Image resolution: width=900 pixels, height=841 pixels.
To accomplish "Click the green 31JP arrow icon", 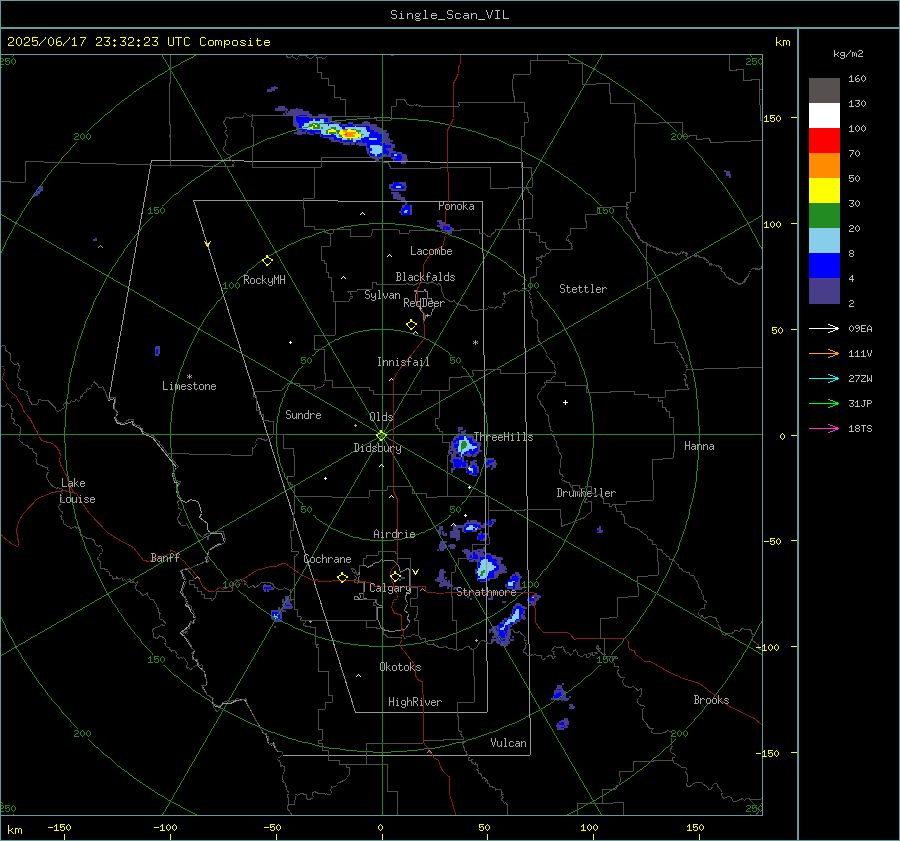I will (x=824, y=404).
